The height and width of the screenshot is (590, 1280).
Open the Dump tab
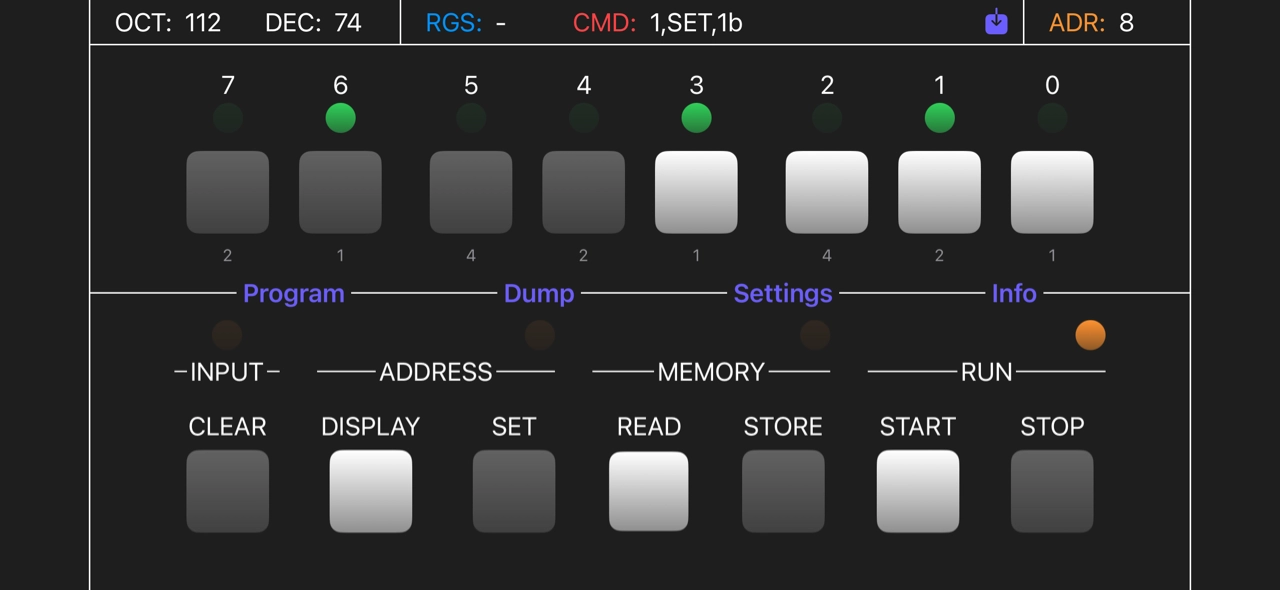coord(539,293)
